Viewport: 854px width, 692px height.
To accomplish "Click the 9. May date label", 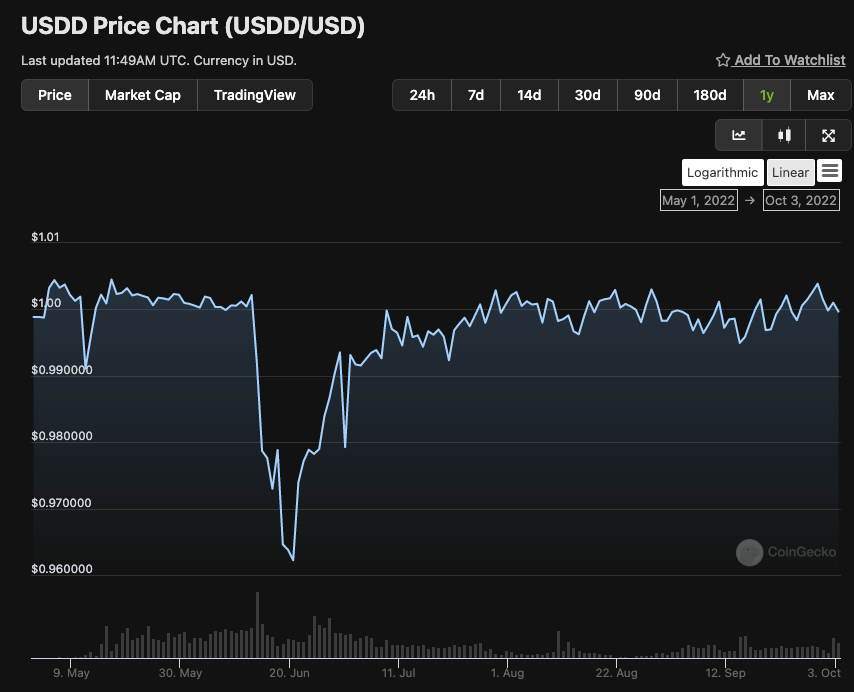I will 71,673.
